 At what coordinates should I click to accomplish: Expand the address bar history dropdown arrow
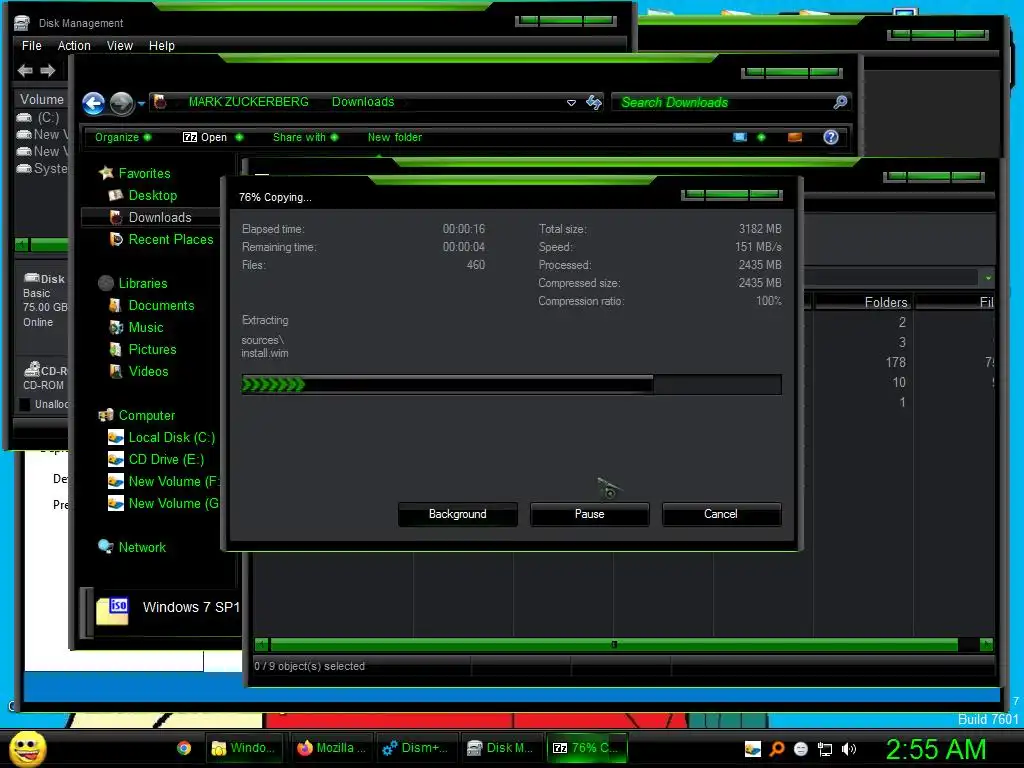pos(571,103)
